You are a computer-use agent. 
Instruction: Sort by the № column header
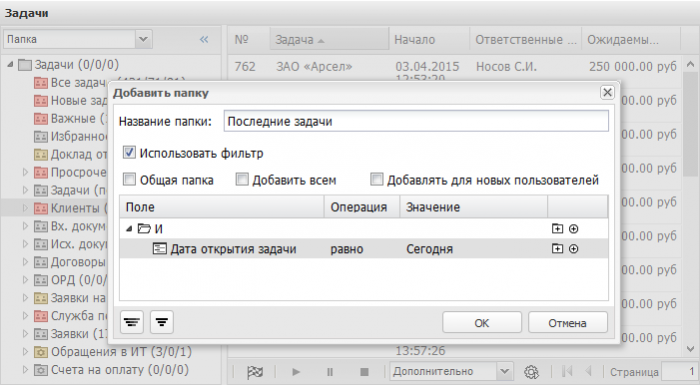pyautogui.click(x=249, y=40)
